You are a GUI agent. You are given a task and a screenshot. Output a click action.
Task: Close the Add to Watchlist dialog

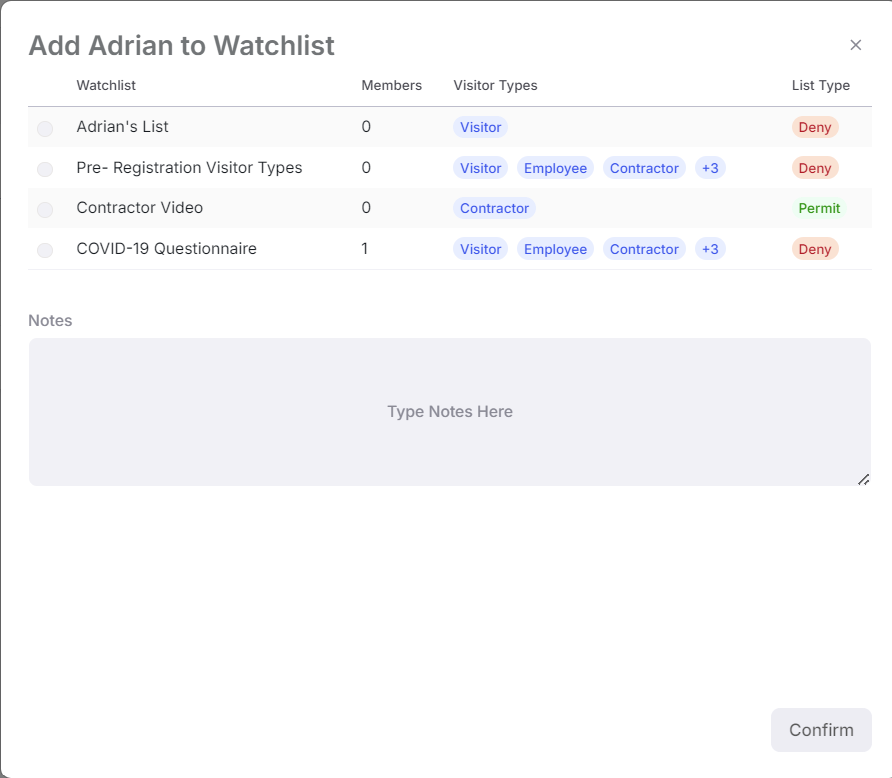click(x=856, y=45)
